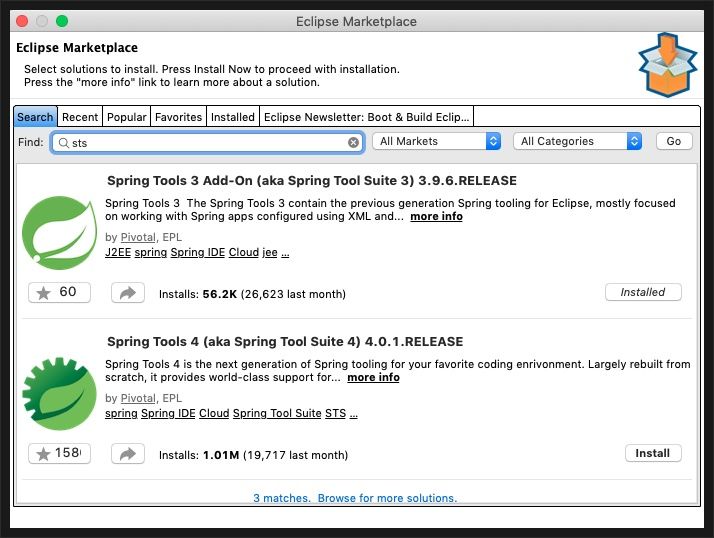Open the All Markets dropdown
The image size is (714, 538).
436,142
